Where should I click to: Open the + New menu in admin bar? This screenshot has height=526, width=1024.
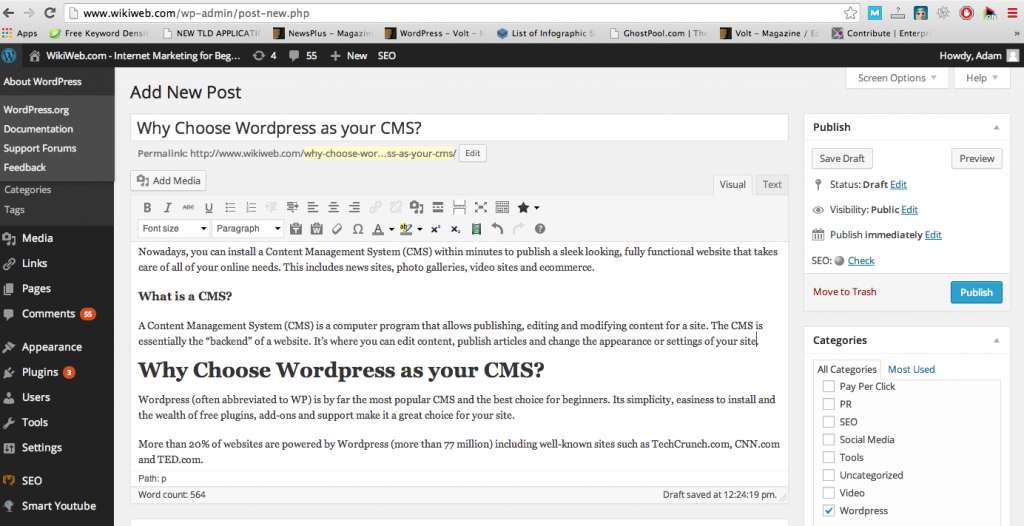coord(349,56)
